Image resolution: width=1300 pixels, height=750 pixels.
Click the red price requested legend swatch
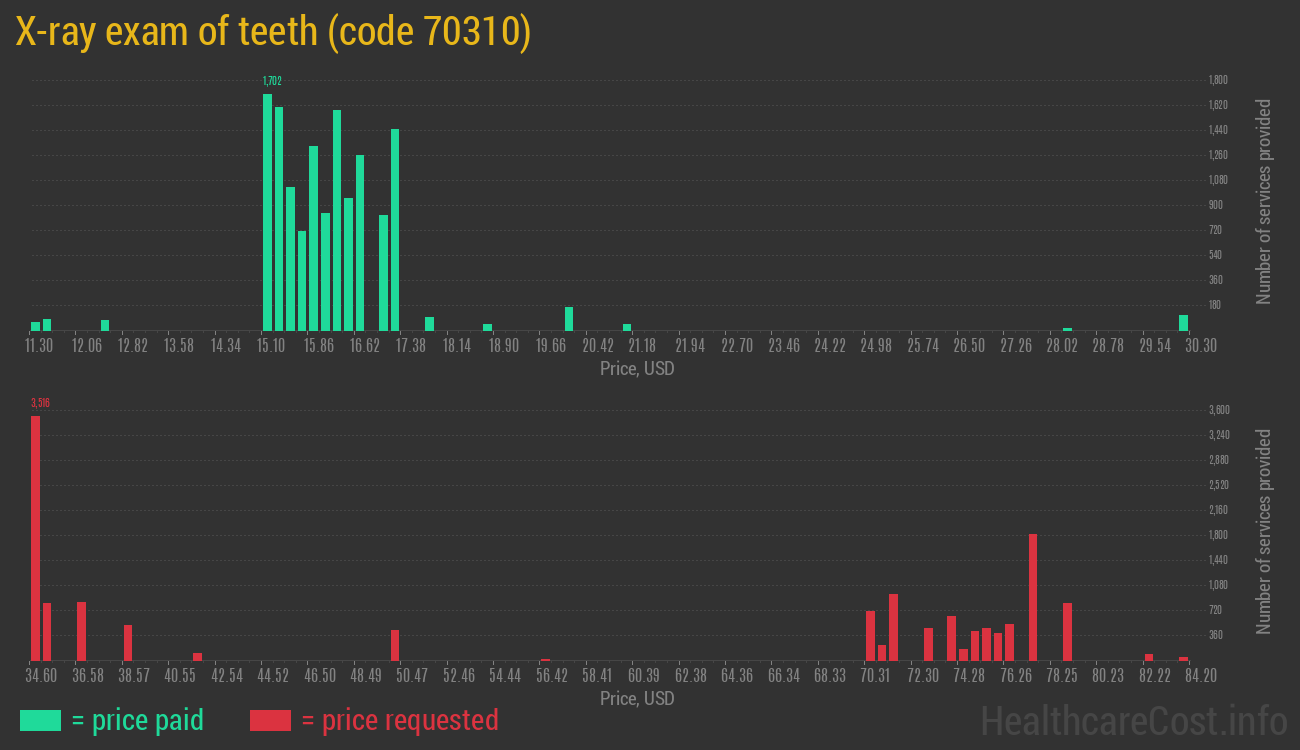pyautogui.click(x=270, y=720)
